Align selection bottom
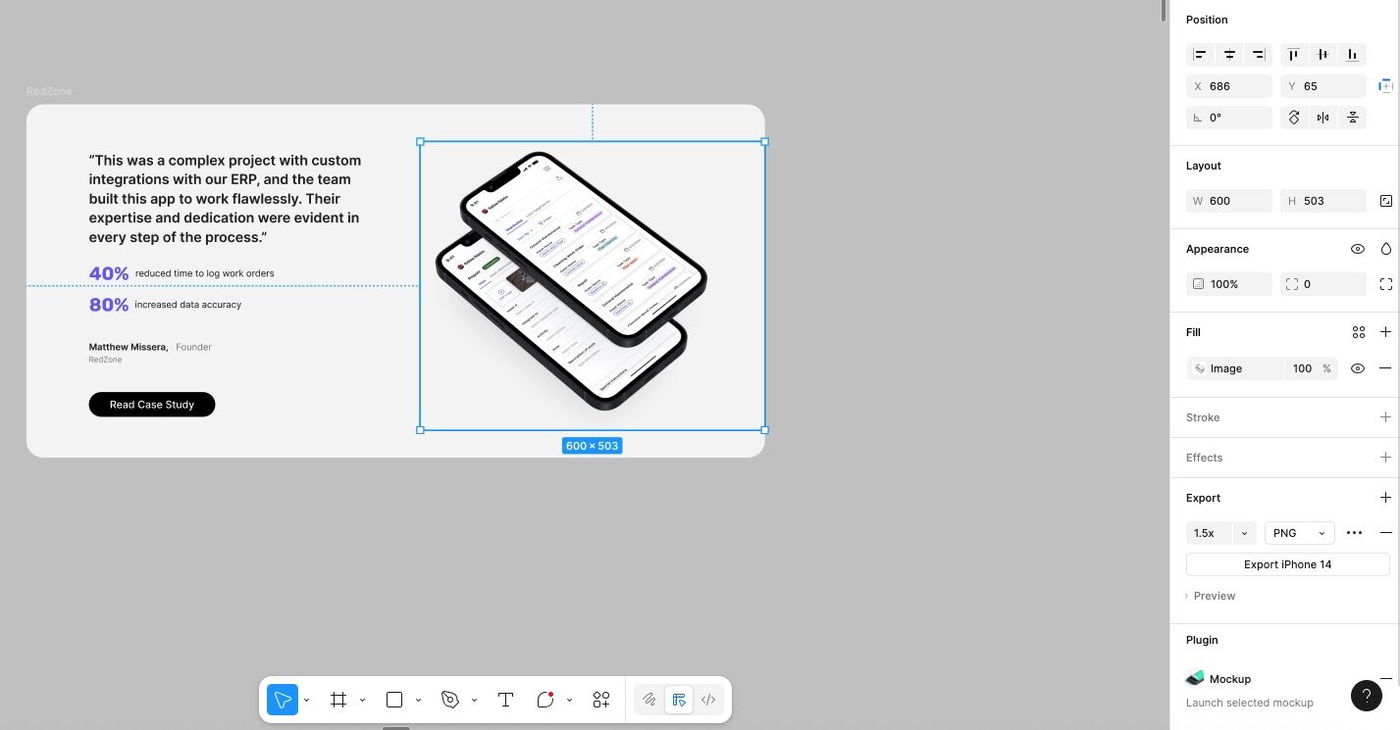The image size is (1400, 730). [1352, 55]
